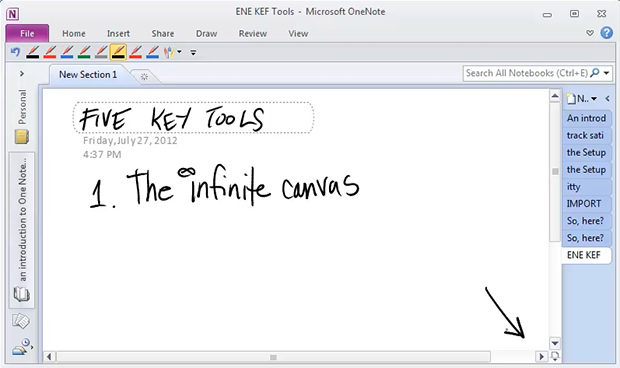Click the vertical scrollbar down arrow
This screenshot has width=620, height=368.
point(555,343)
